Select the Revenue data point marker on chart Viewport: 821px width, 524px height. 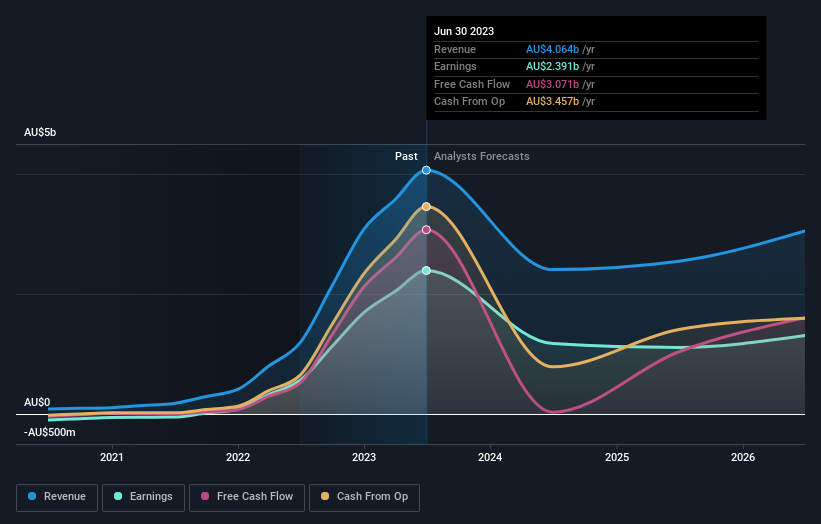pos(426,170)
